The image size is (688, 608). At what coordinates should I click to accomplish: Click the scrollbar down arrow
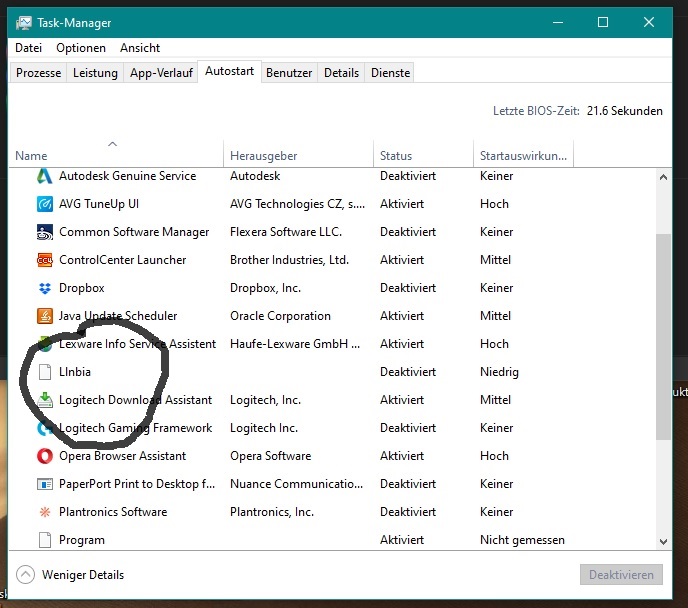pos(663,542)
